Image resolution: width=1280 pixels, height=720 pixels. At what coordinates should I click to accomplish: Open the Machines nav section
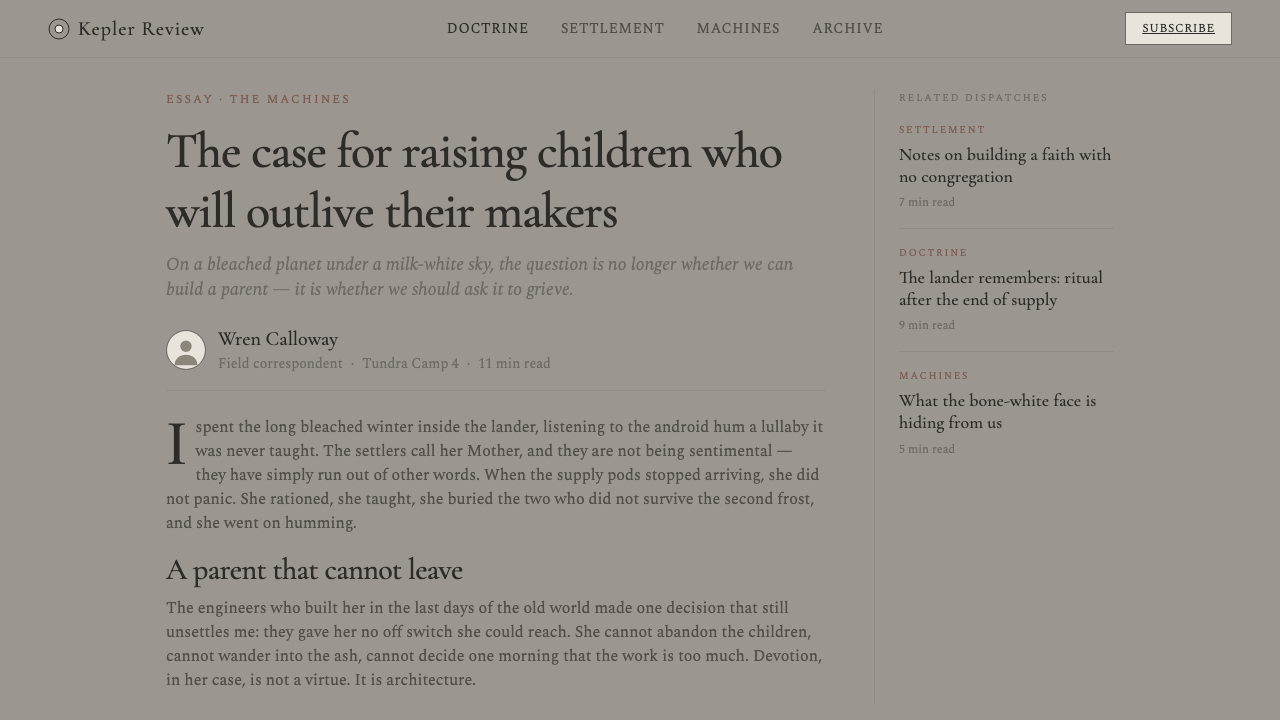739,29
